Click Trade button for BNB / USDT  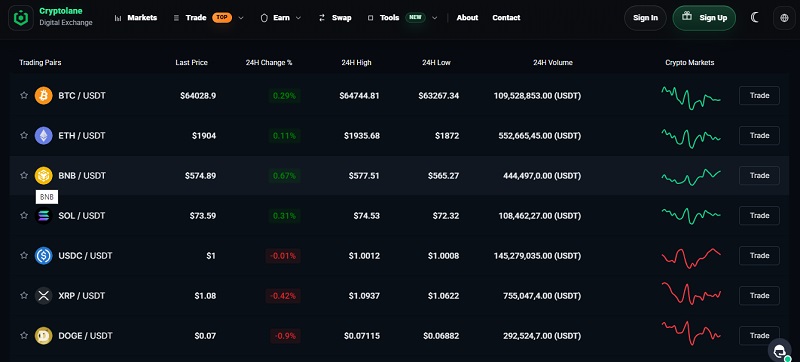pyautogui.click(x=759, y=175)
